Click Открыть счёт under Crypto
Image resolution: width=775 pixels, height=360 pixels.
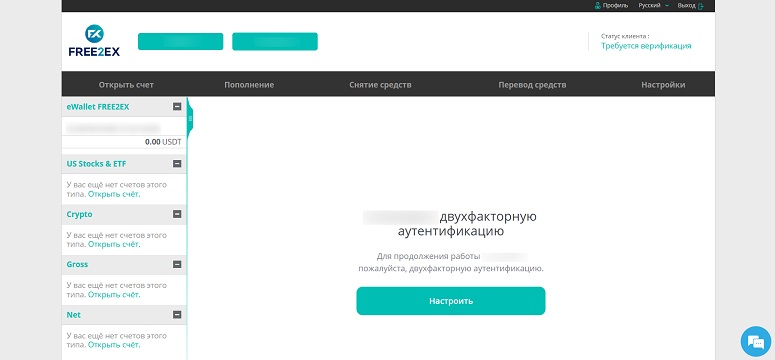click(x=114, y=244)
